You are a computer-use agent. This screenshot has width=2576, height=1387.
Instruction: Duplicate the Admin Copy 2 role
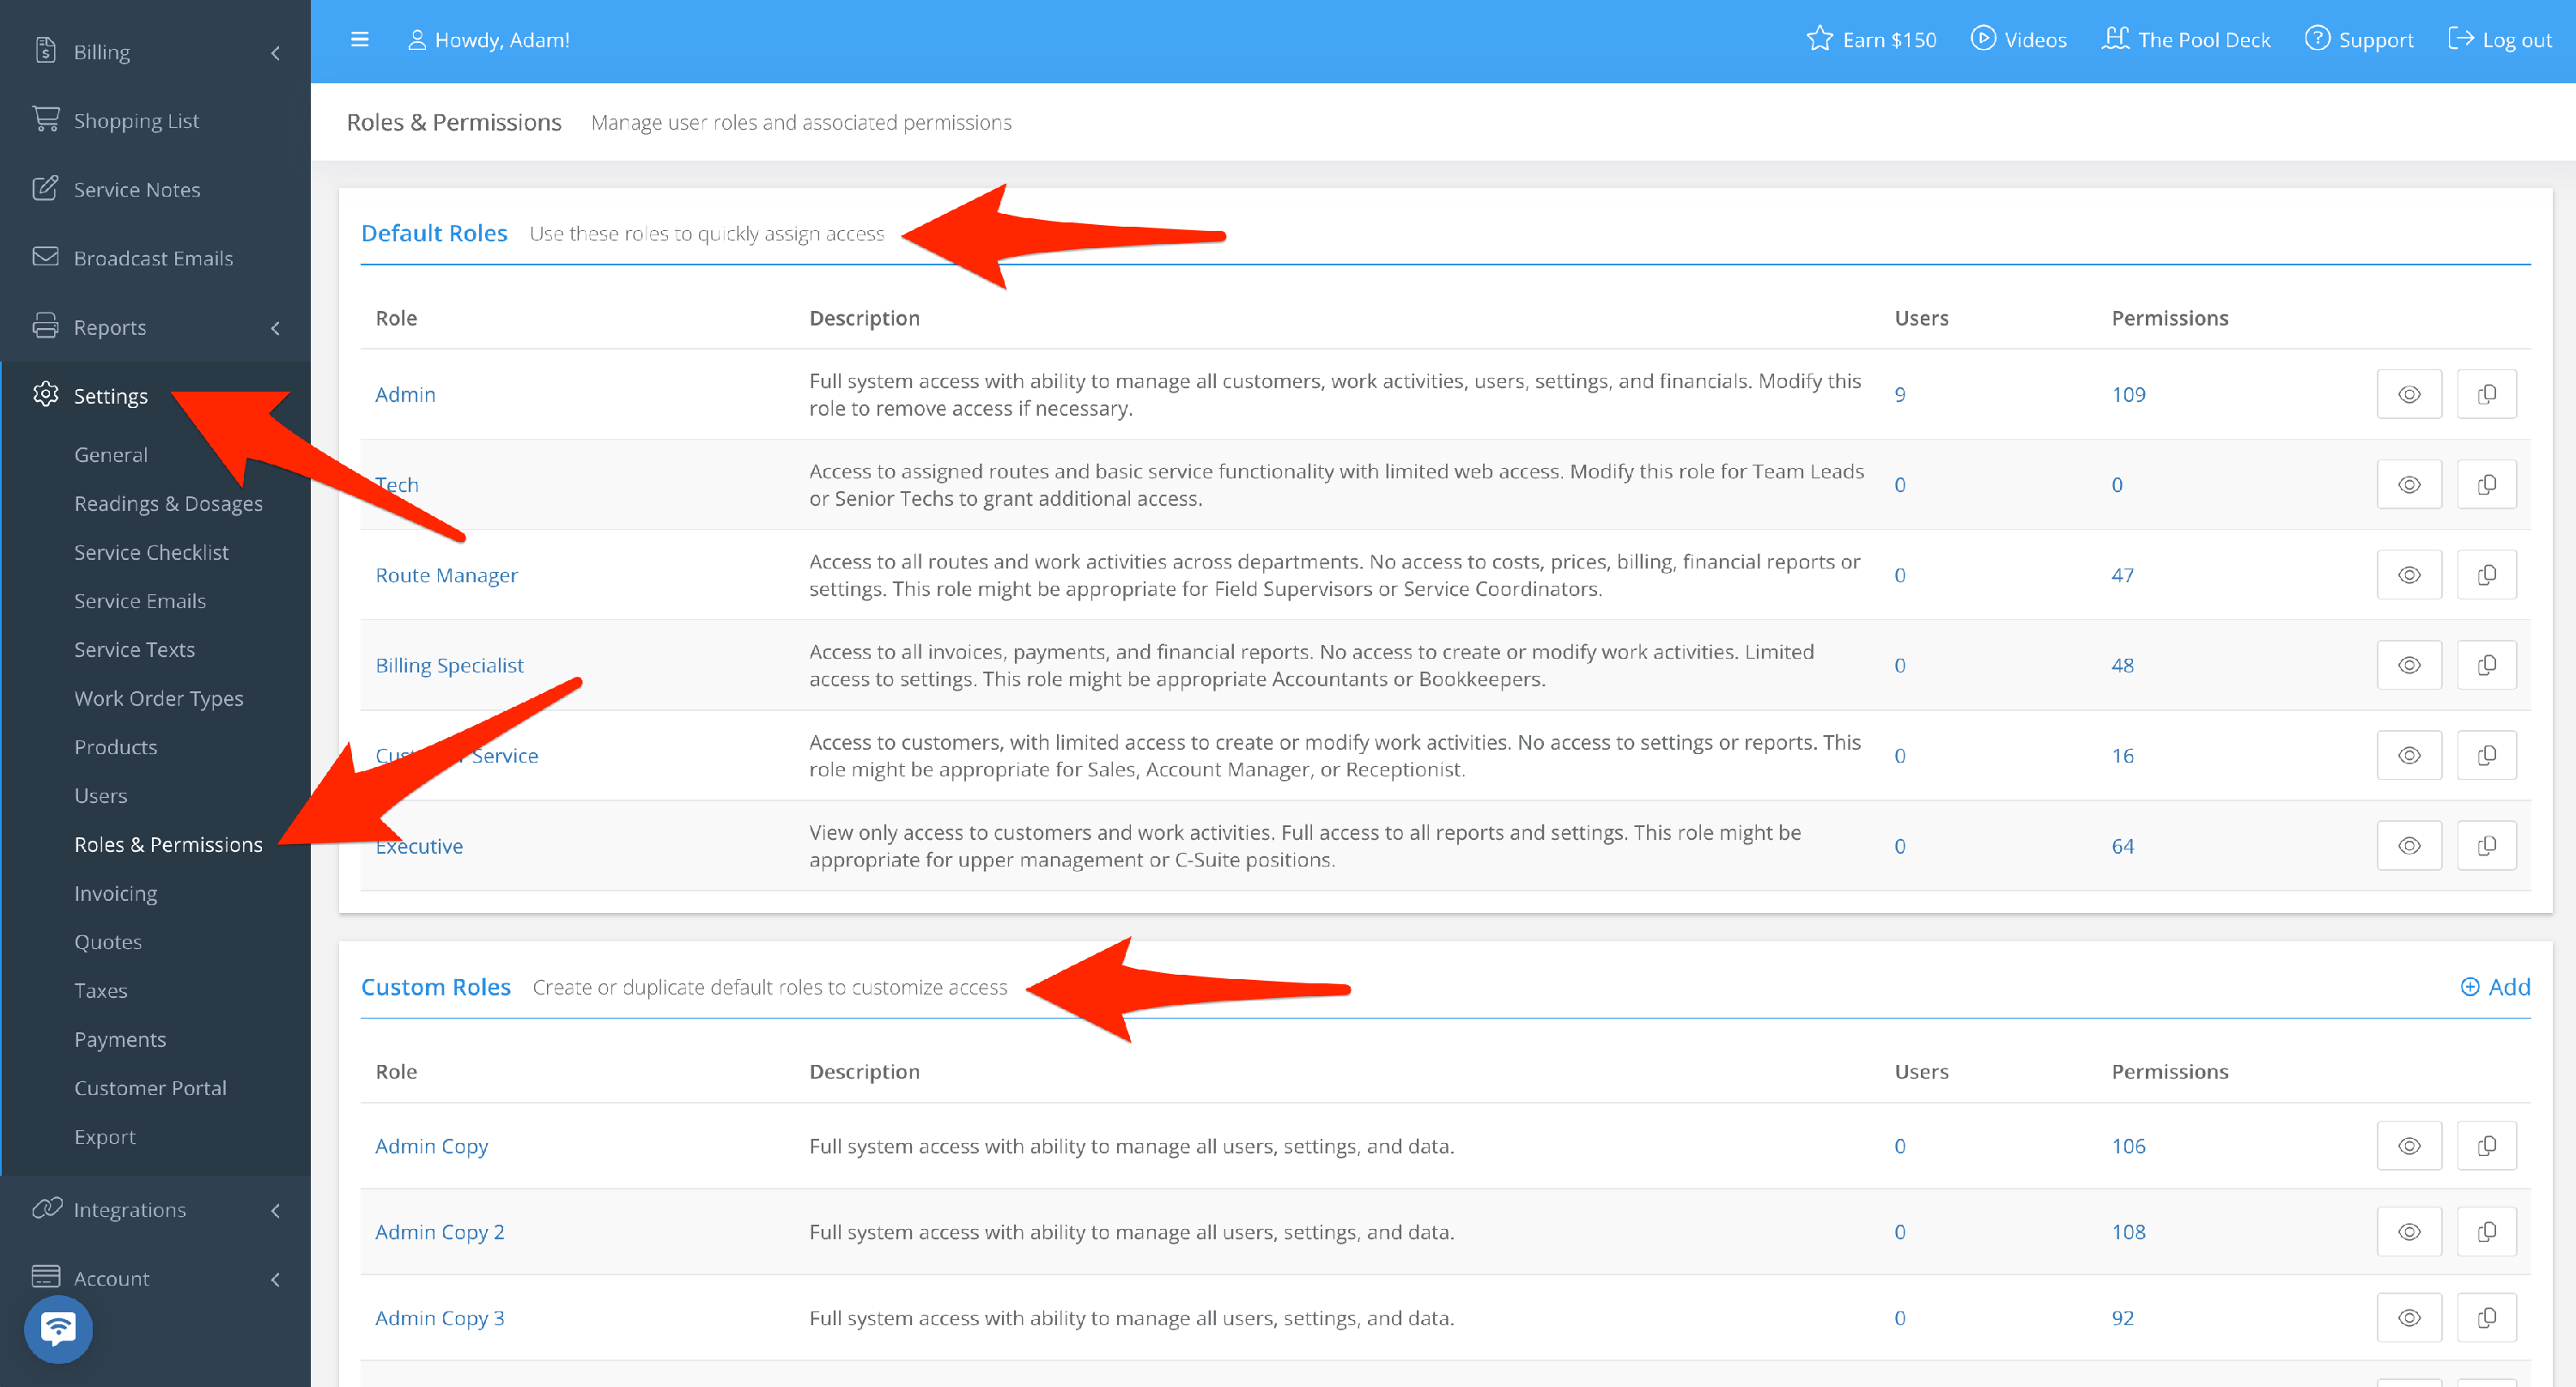[x=2486, y=1232]
